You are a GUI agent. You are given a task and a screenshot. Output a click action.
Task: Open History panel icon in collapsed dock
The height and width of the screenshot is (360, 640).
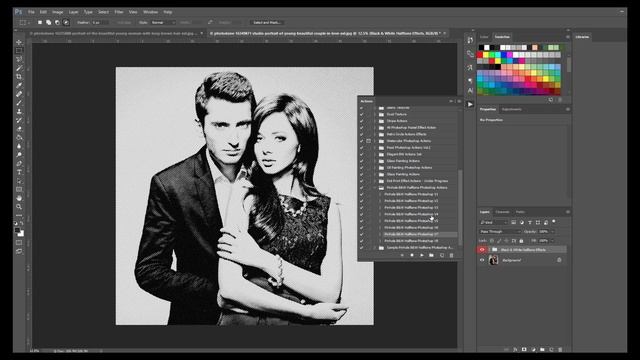pyautogui.click(x=470, y=40)
